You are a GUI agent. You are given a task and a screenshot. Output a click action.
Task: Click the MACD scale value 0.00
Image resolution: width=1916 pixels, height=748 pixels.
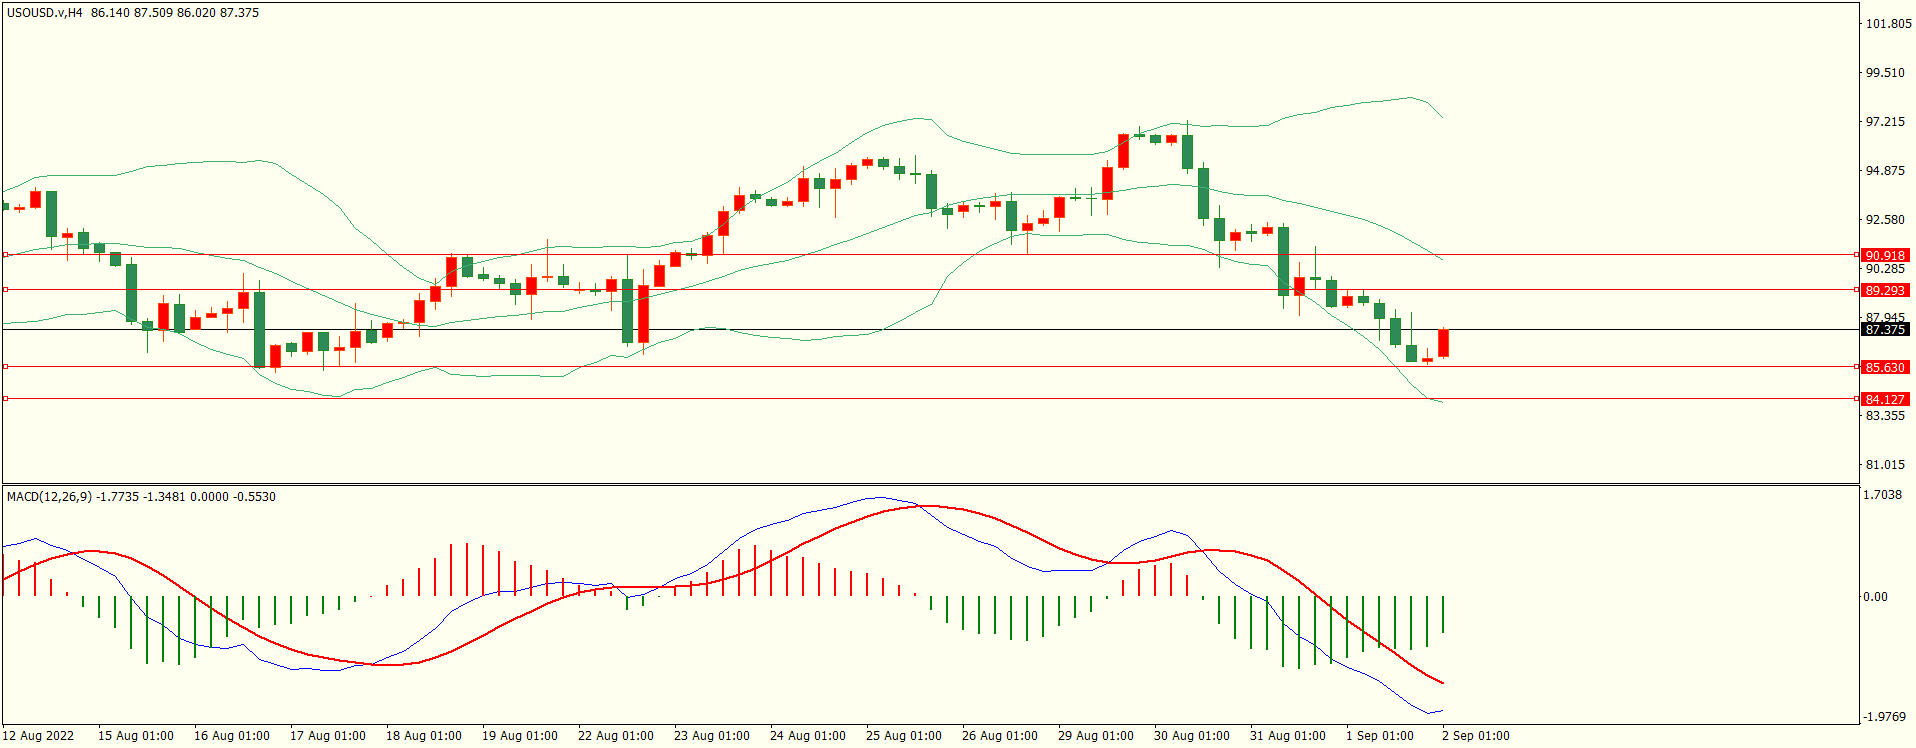(x=1876, y=597)
